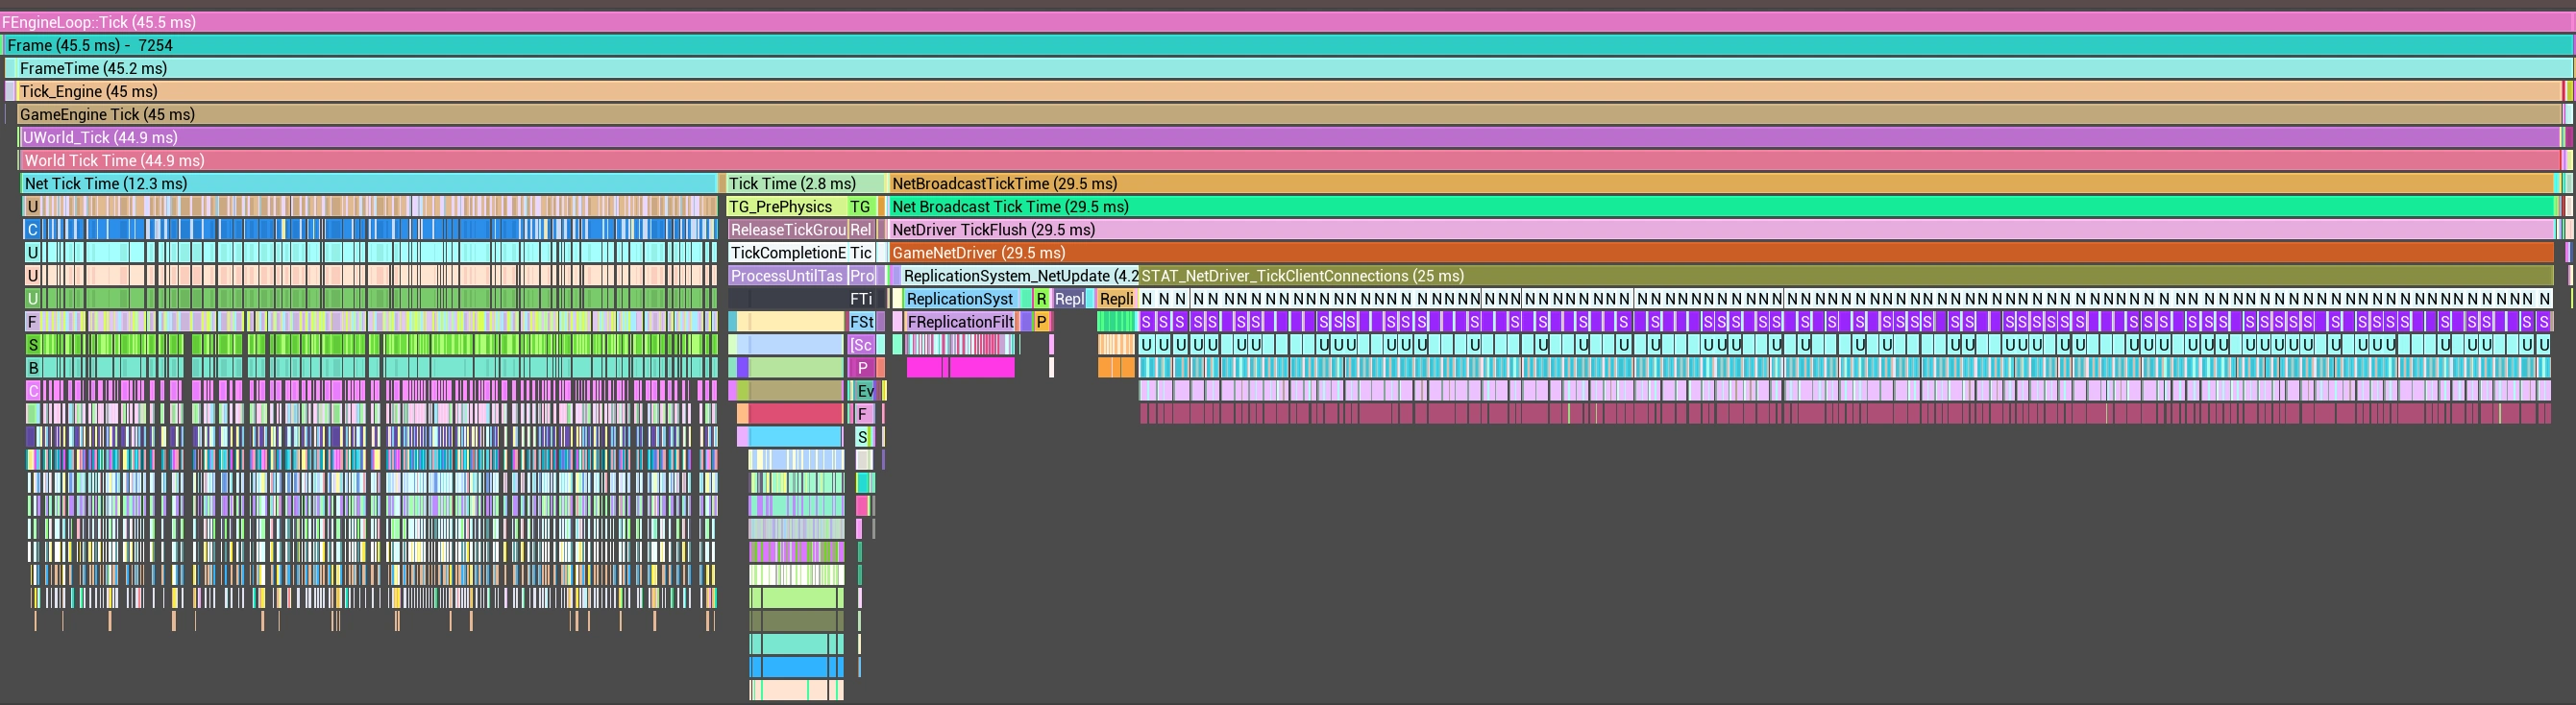Select the FrameTime (45.2 ms) timing bar
Screen dimensions: 2576x705
click(1286, 68)
